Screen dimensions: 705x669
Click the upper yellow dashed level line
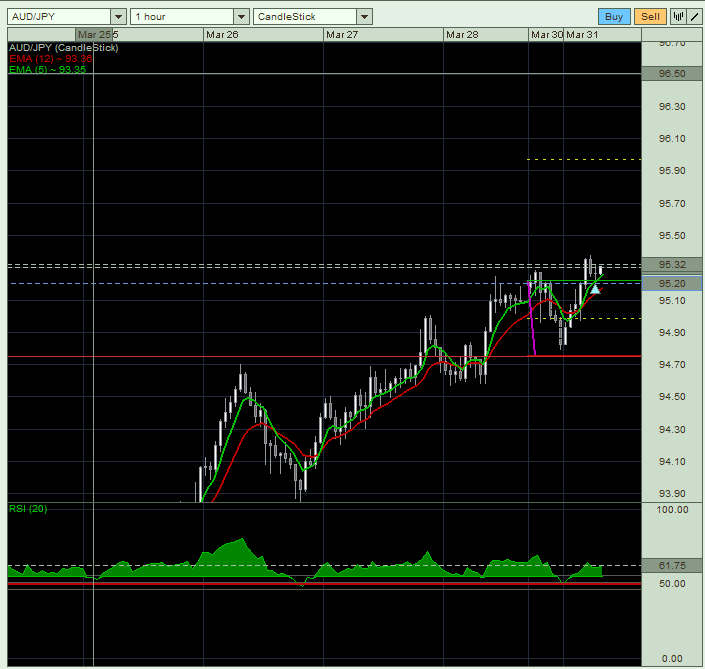584,160
